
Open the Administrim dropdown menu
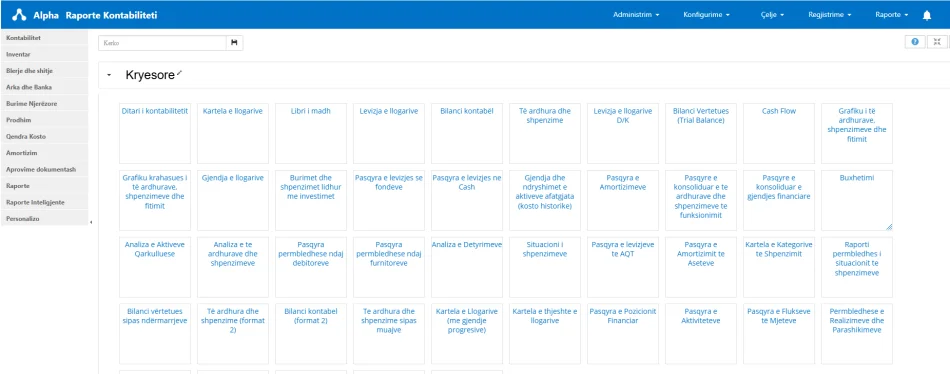click(x=636, y=15)
